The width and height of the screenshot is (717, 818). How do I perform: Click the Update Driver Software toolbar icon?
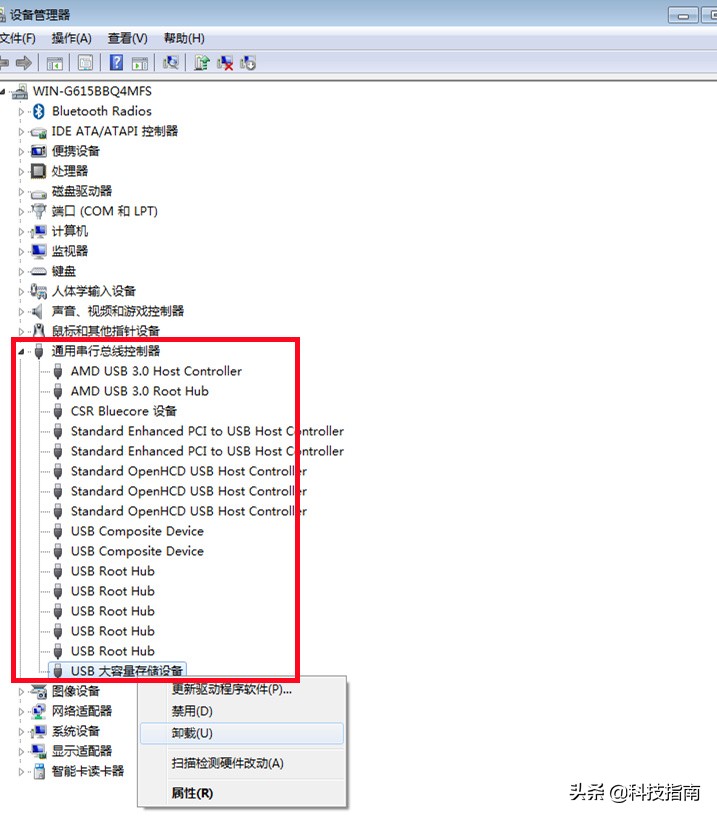[202, 63]
